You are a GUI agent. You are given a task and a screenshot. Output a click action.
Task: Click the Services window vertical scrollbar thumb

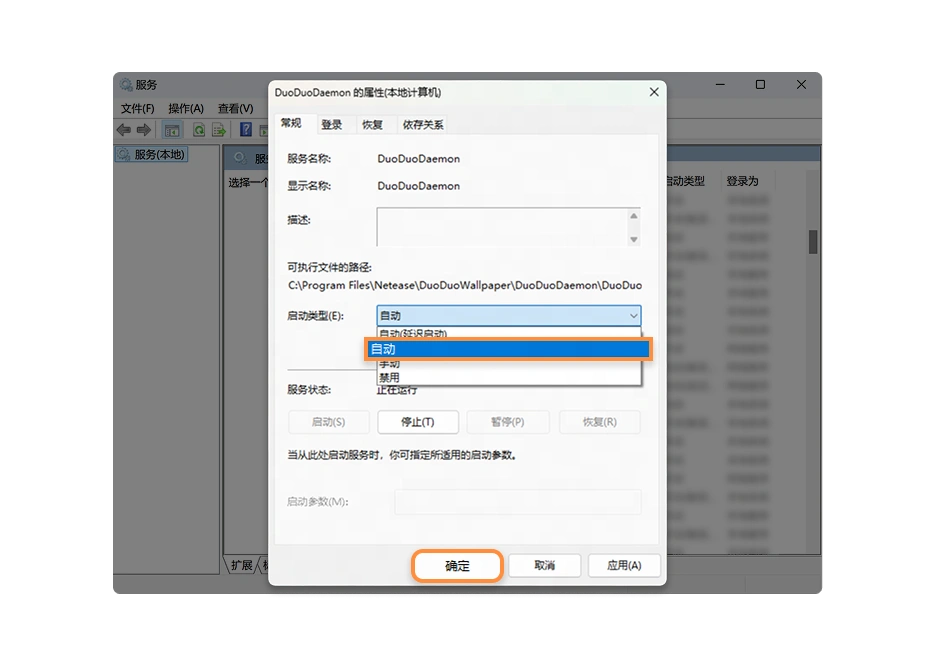813,242
